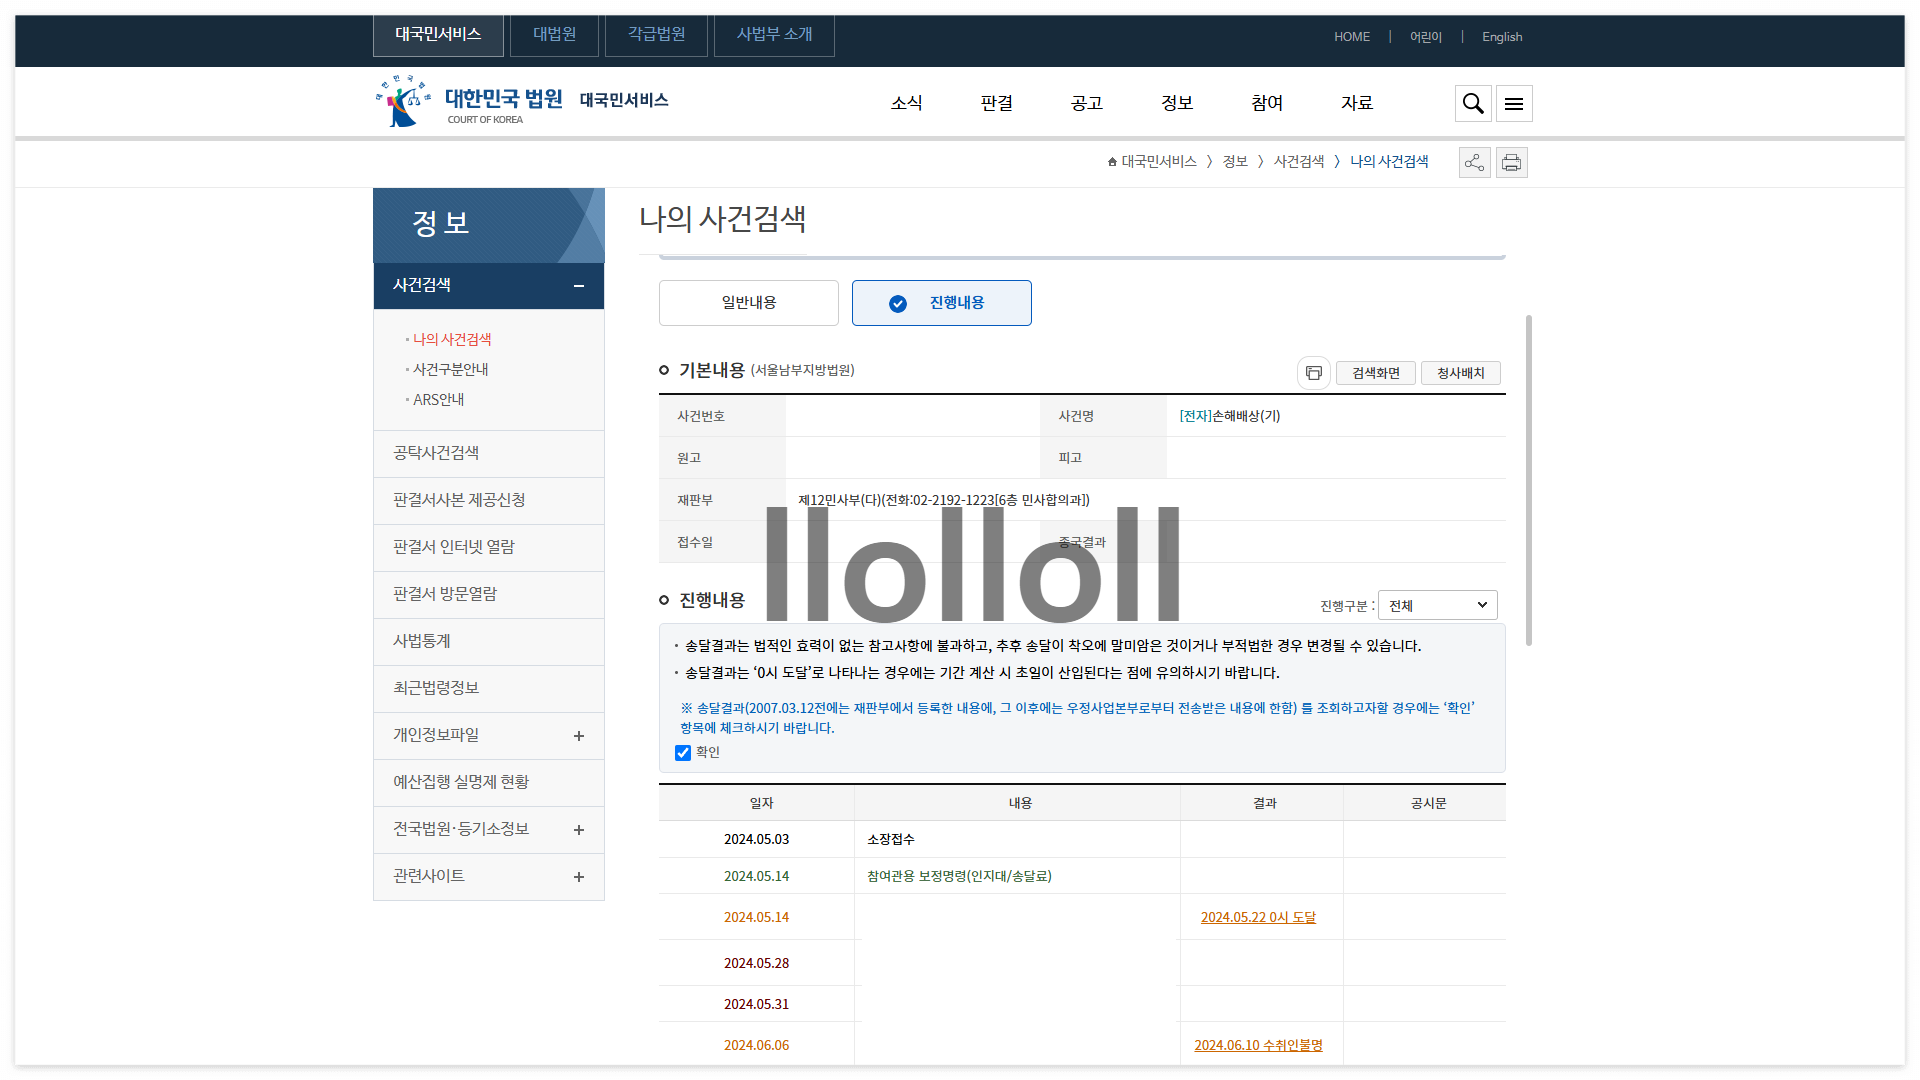Screen dimensions: 1920x1080
Task: Expand the 전국법원·등기소정보 sidebar item
Action: click(578, 830)
